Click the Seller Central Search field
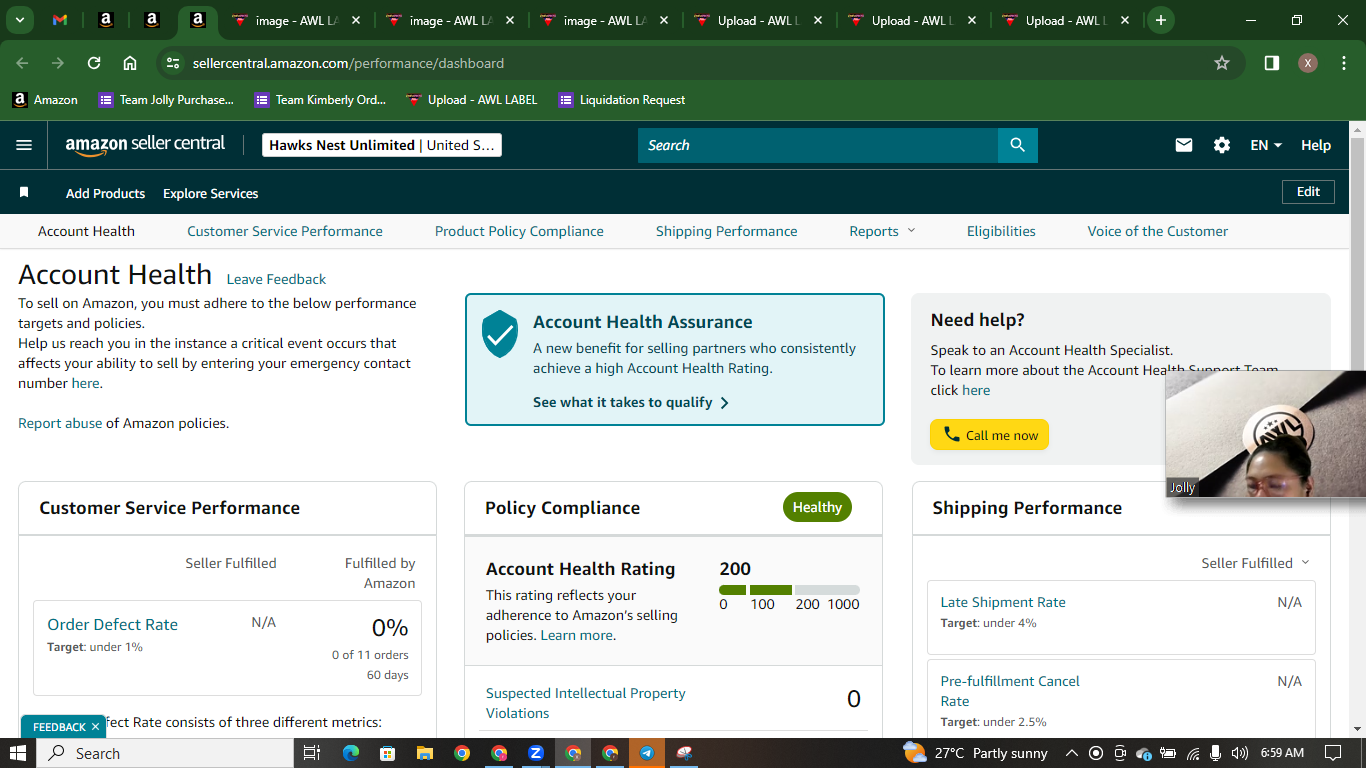 point(818,145)
